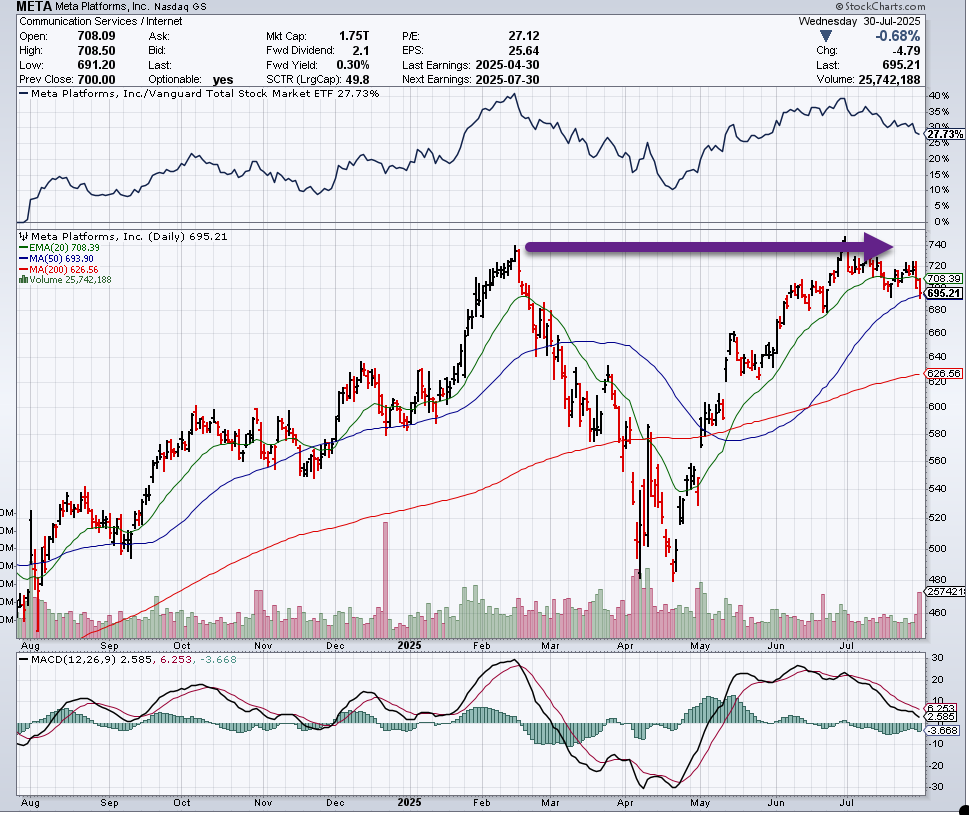Click the Open price value 708.09
This screenshot has width=969, height=815.
click(x=96, y=36)
